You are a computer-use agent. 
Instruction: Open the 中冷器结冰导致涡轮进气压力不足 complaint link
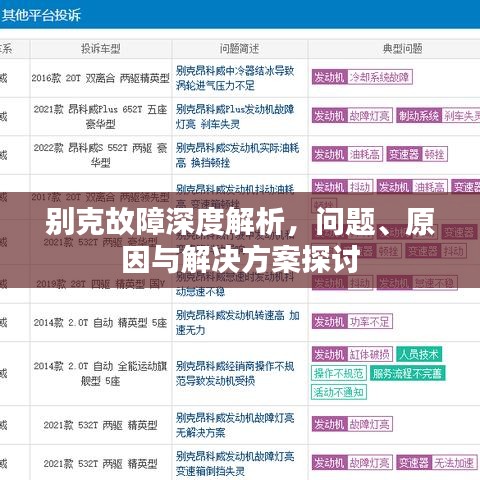click(x=235, y=78)
